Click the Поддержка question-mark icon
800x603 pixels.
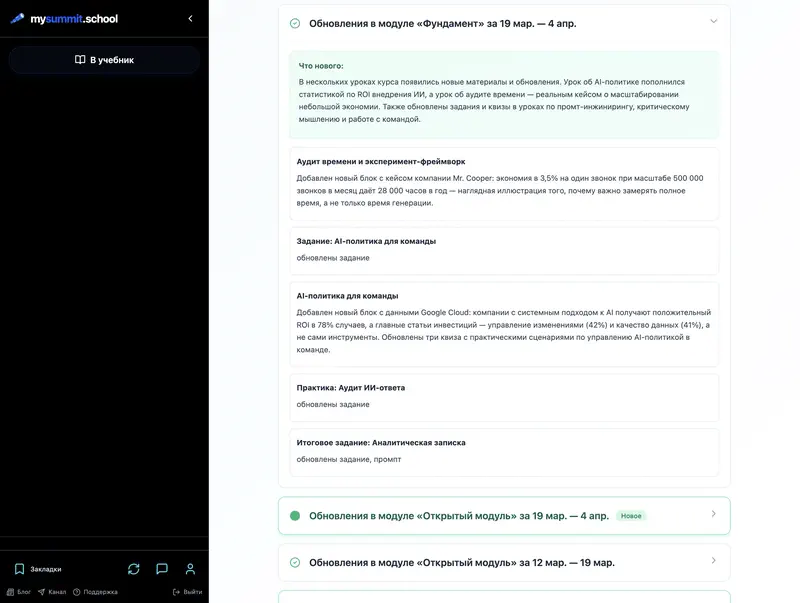(77, 591)
